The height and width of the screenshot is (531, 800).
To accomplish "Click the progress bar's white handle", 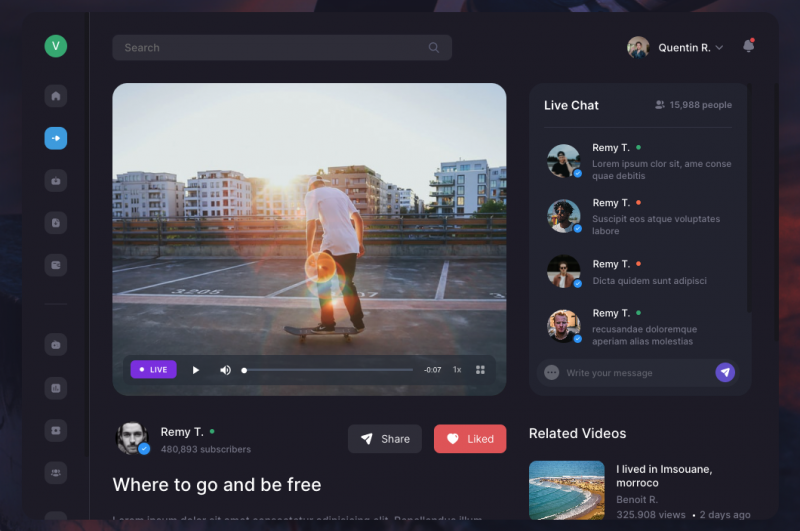I will [244, 370].
